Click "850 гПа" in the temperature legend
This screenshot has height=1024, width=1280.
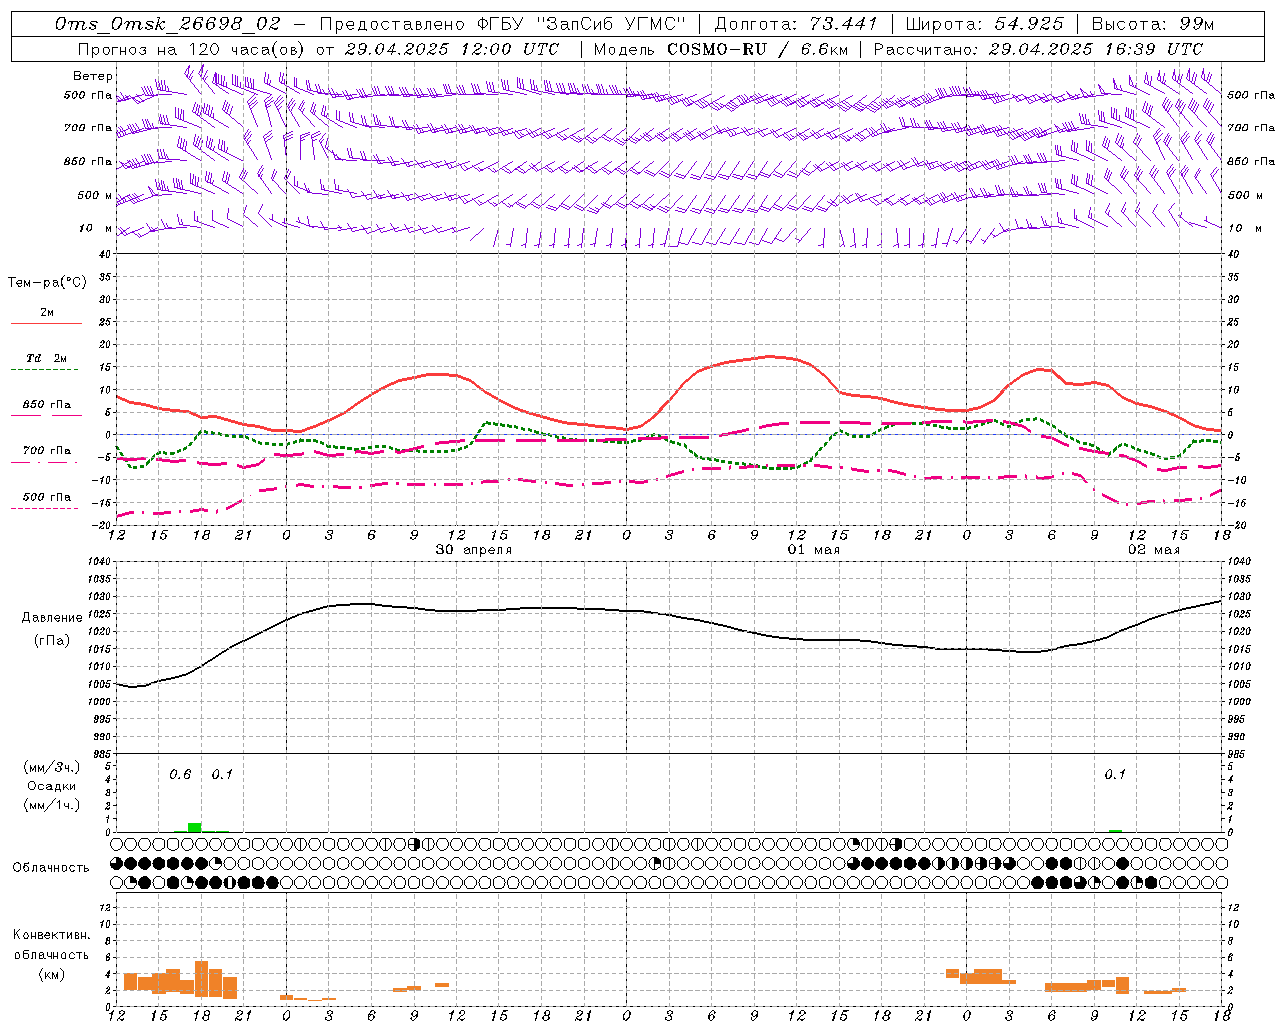tap(46, 405)
